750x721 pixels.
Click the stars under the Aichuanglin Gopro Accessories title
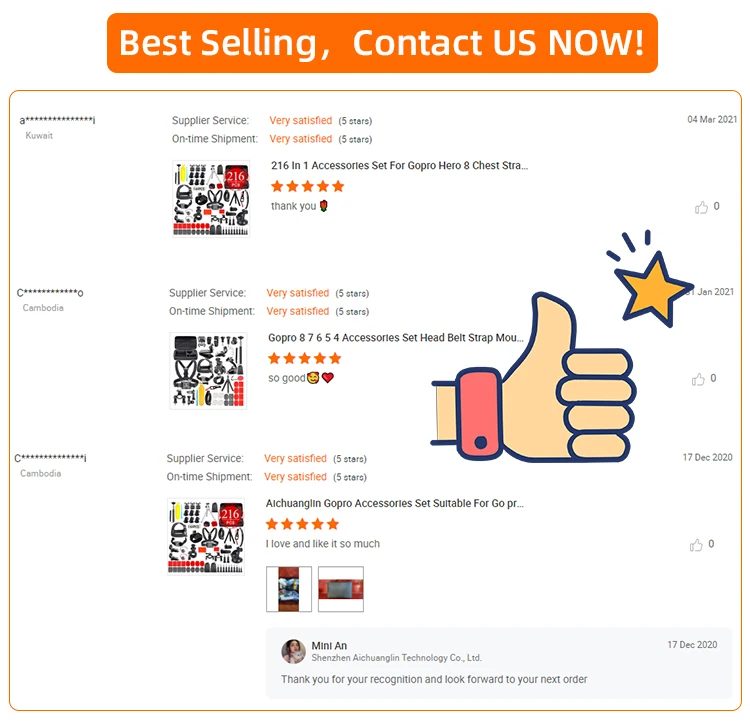302,524
